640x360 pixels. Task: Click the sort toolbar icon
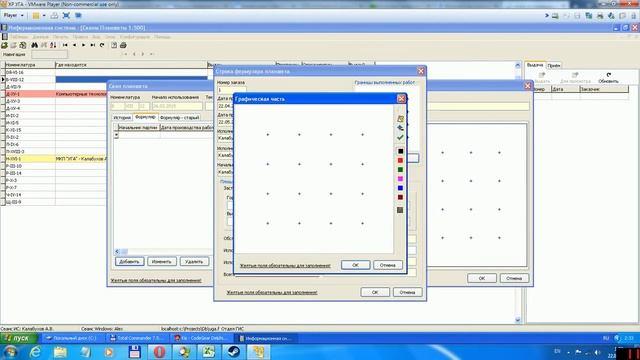pyautogui.click(x=53, y=45)
